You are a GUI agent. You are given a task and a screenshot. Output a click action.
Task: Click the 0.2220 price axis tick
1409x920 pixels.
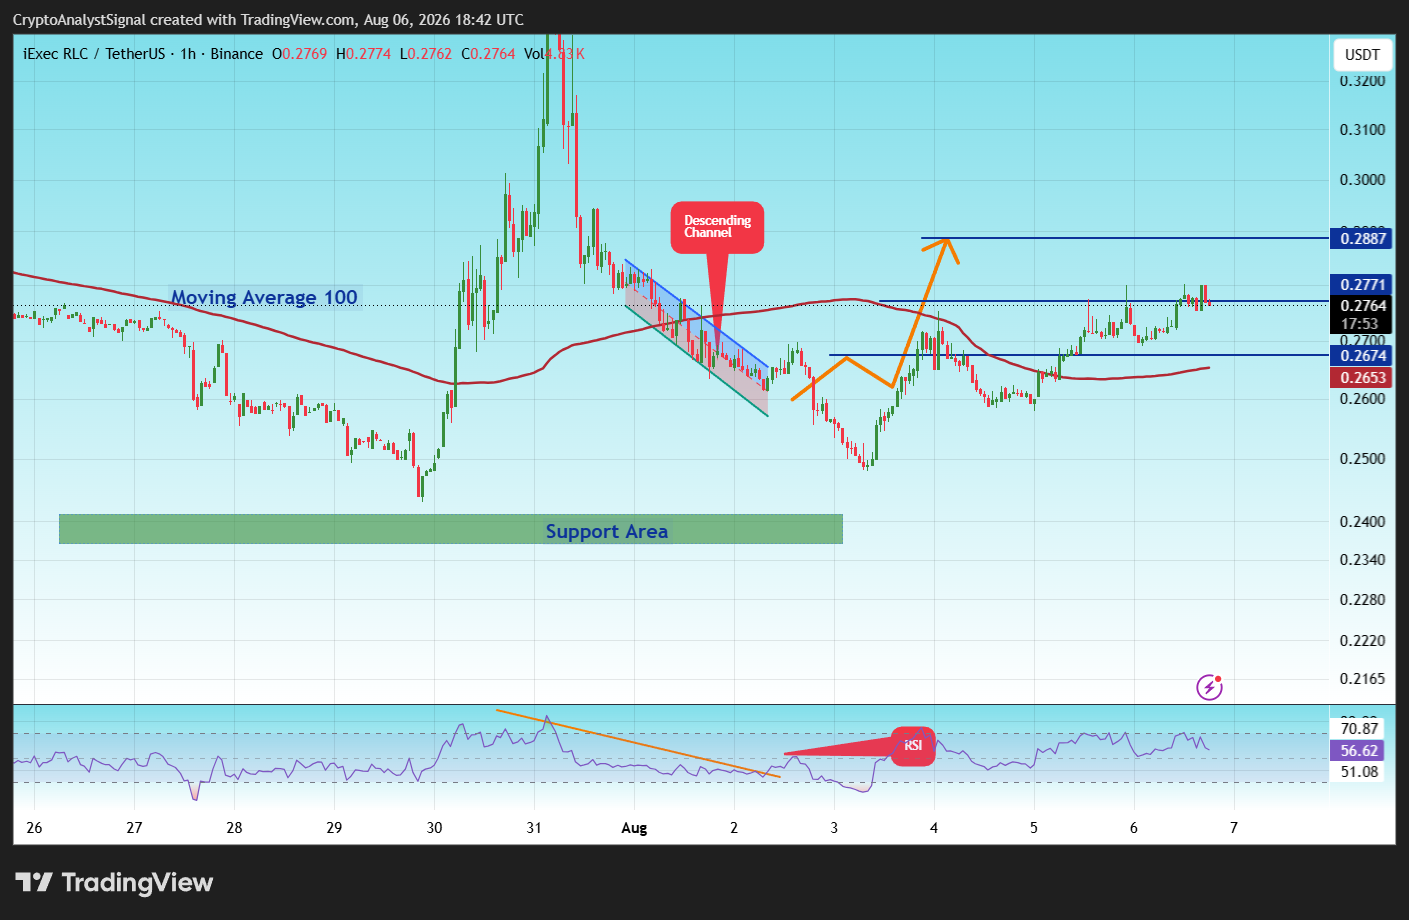1363,641
